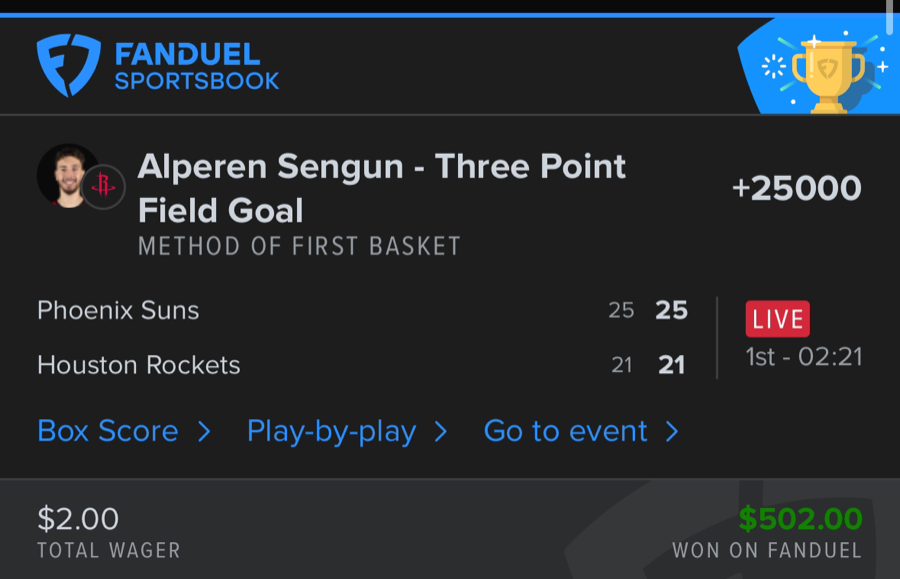Click the +25000 odds value
Screen dimensions: 900x579
coord(797,188)
